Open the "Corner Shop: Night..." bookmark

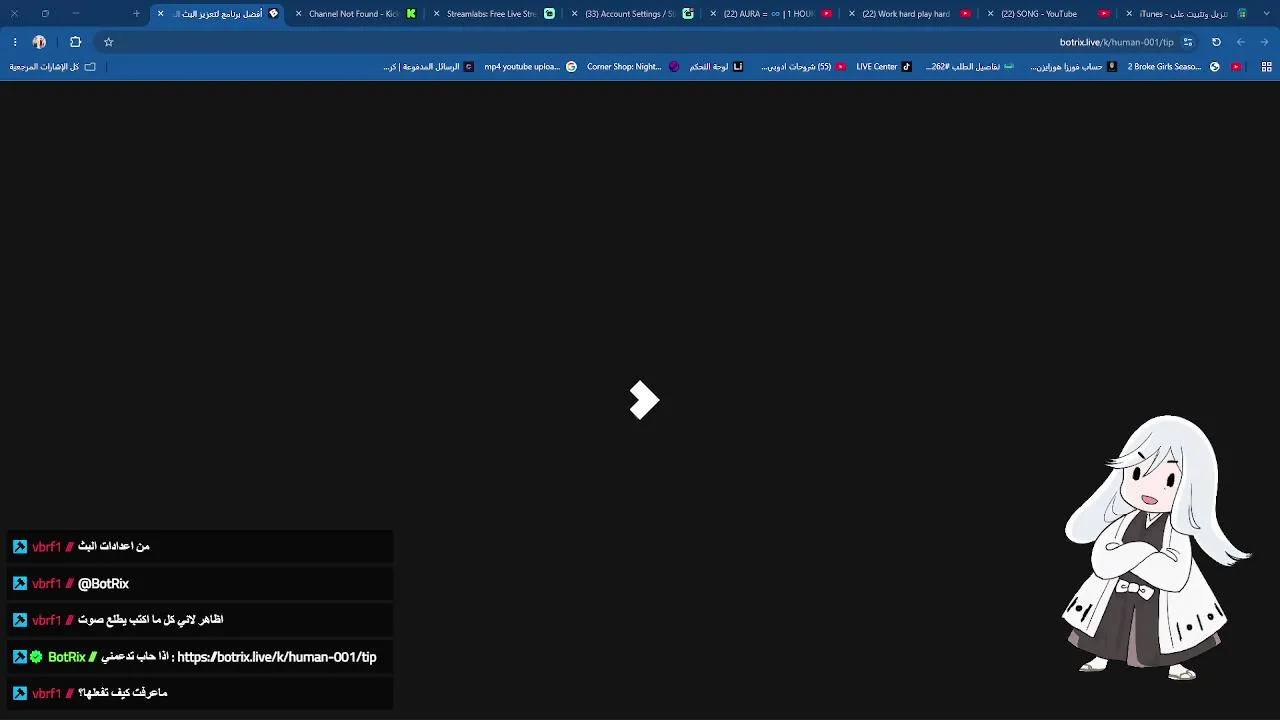[633, 67]
